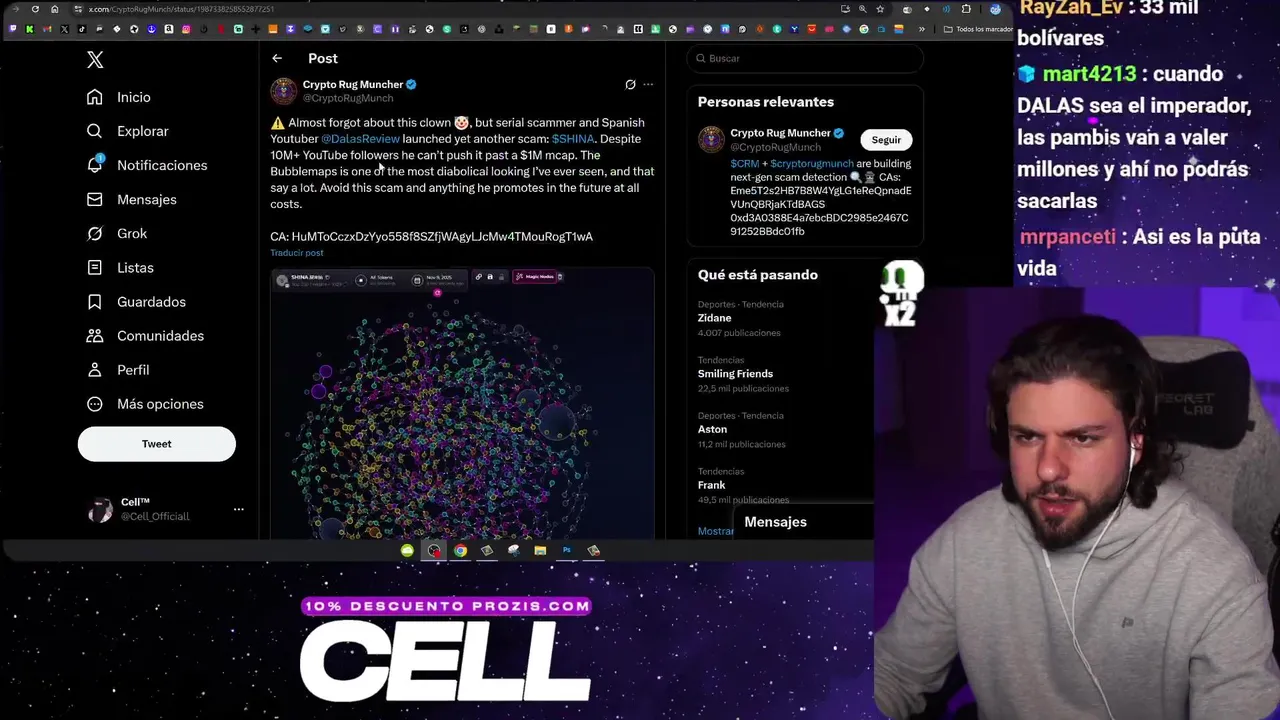Viewport: 1280px width, 720px height.
Task: Open the $CRM cashtag link
Action: [745, 164]
